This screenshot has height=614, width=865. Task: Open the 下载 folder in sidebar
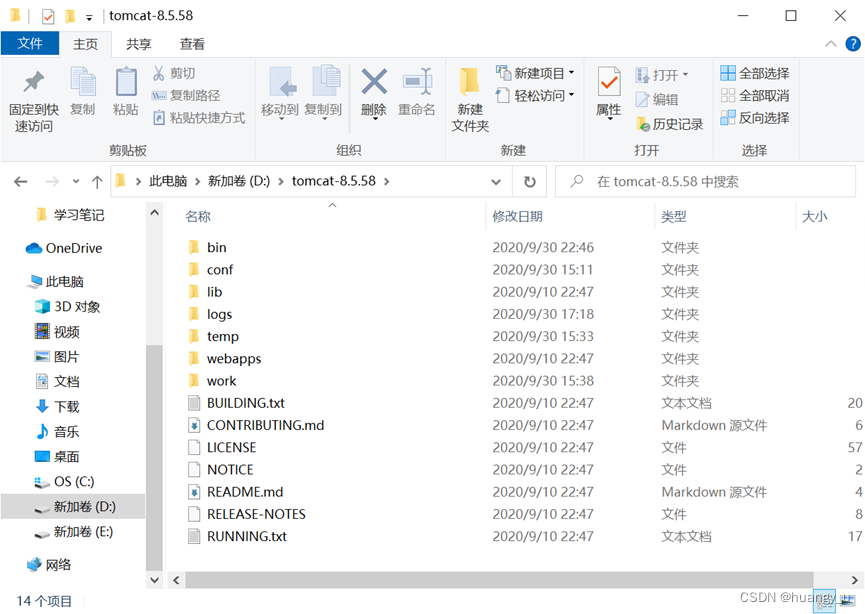[x=57, y=407]
